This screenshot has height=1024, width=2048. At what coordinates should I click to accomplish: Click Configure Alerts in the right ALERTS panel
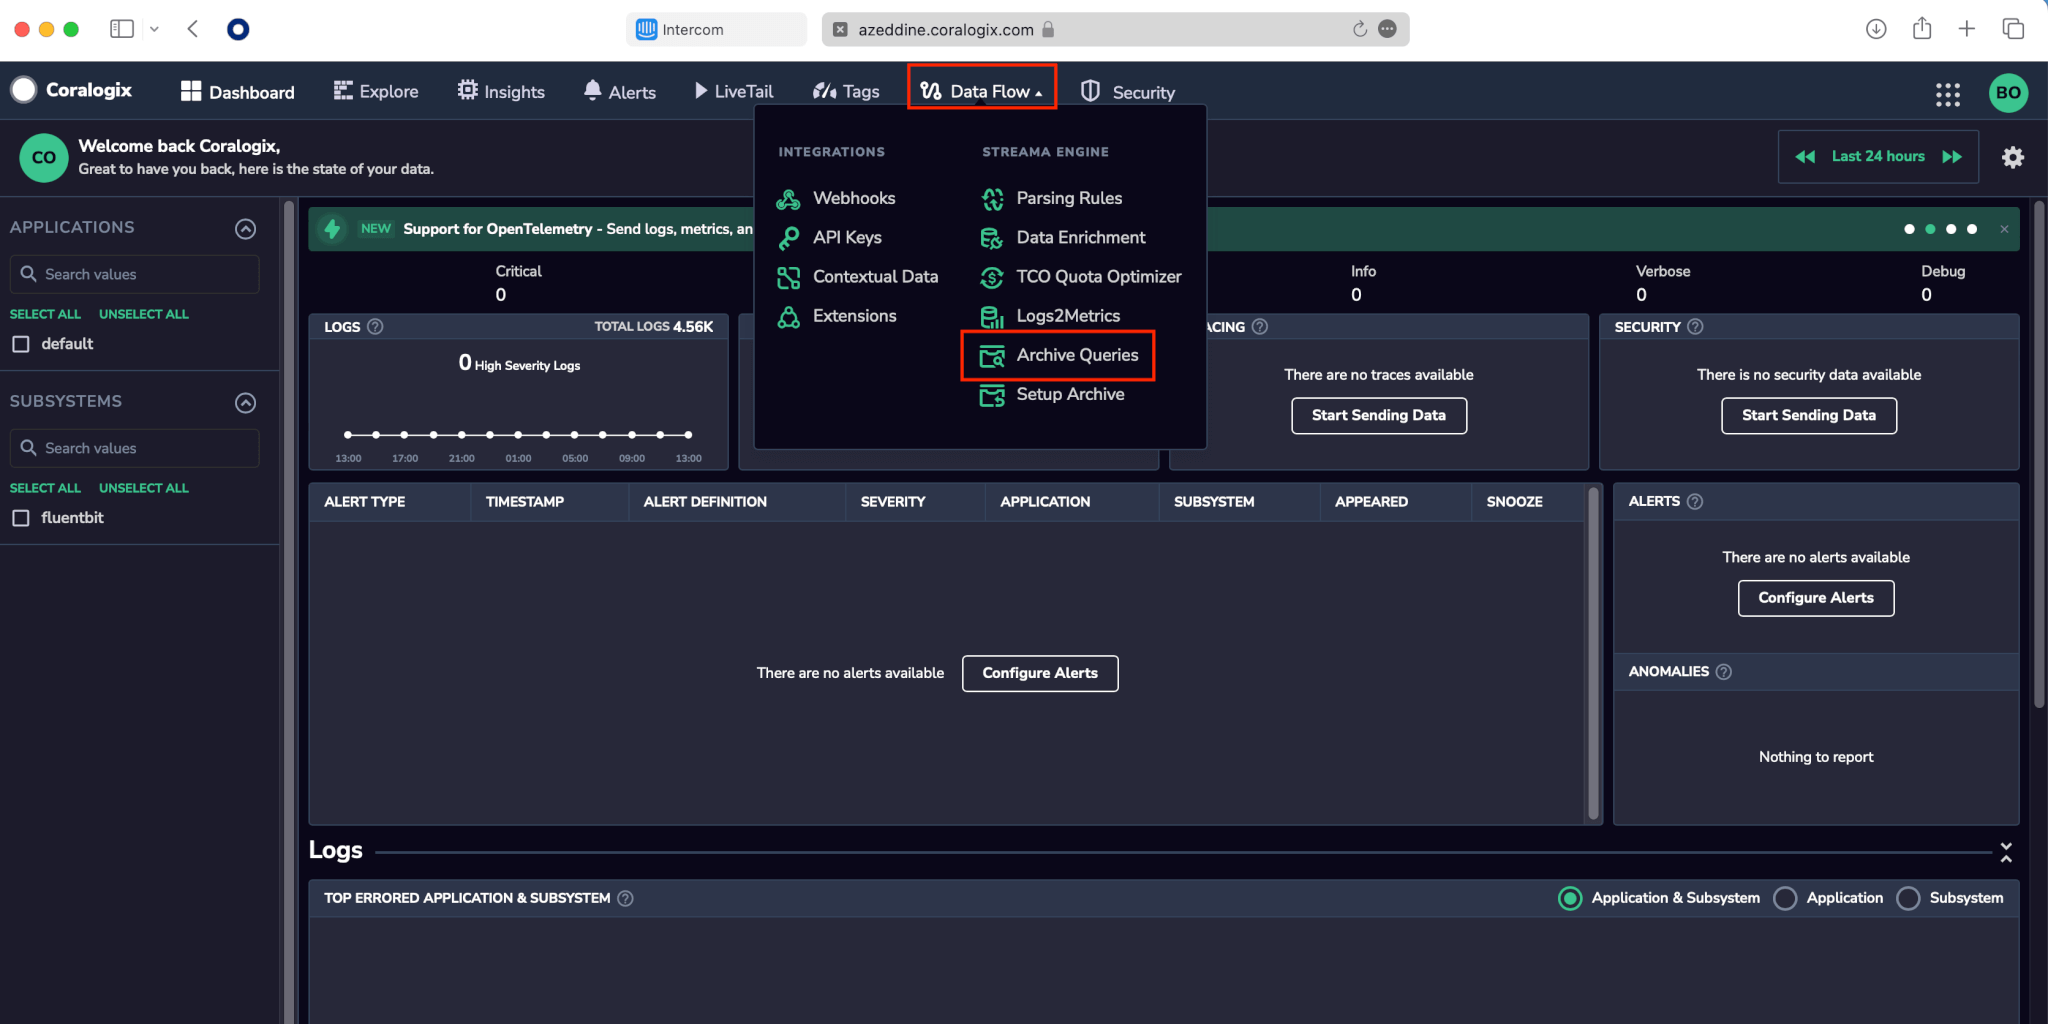[1816, 598]
